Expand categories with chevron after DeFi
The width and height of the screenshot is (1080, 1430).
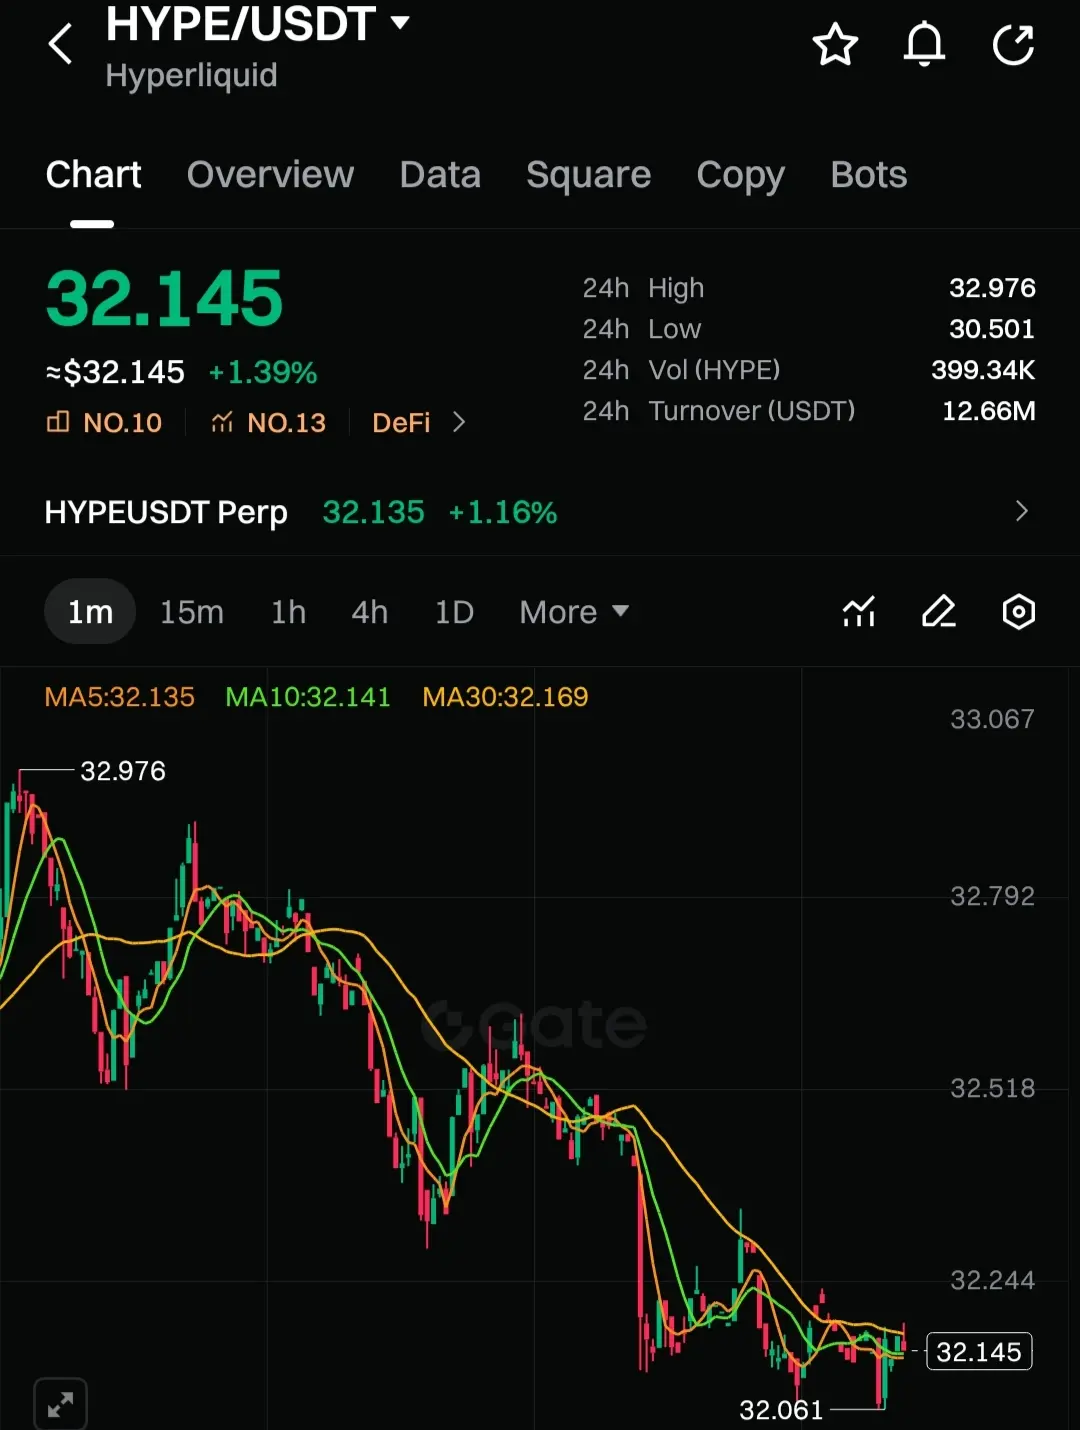tap(459, 423)
